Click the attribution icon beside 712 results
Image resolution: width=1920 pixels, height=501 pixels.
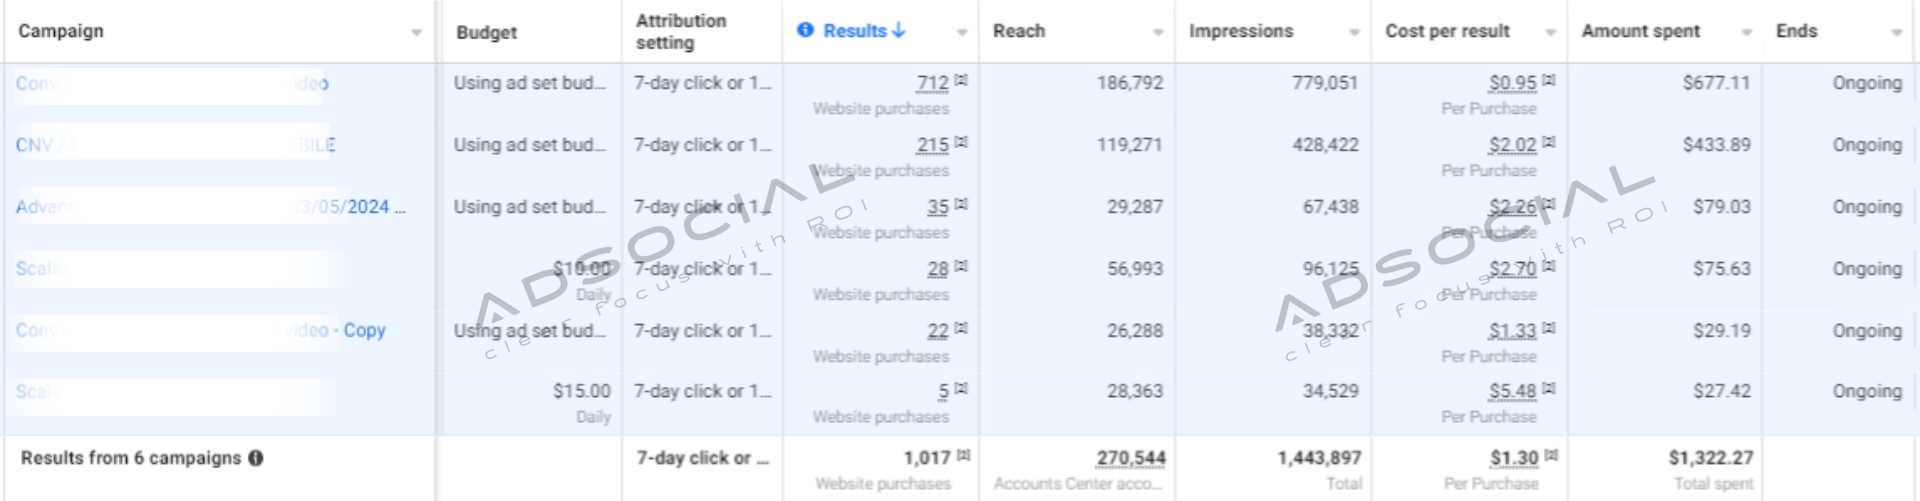point(961,80)
